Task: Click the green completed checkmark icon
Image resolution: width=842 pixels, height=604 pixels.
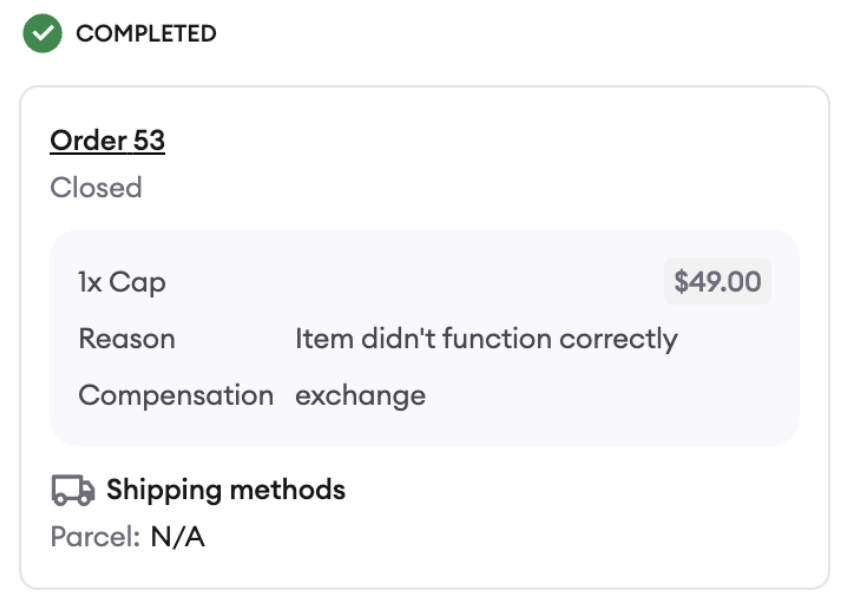Action: [x=42, y=33]
